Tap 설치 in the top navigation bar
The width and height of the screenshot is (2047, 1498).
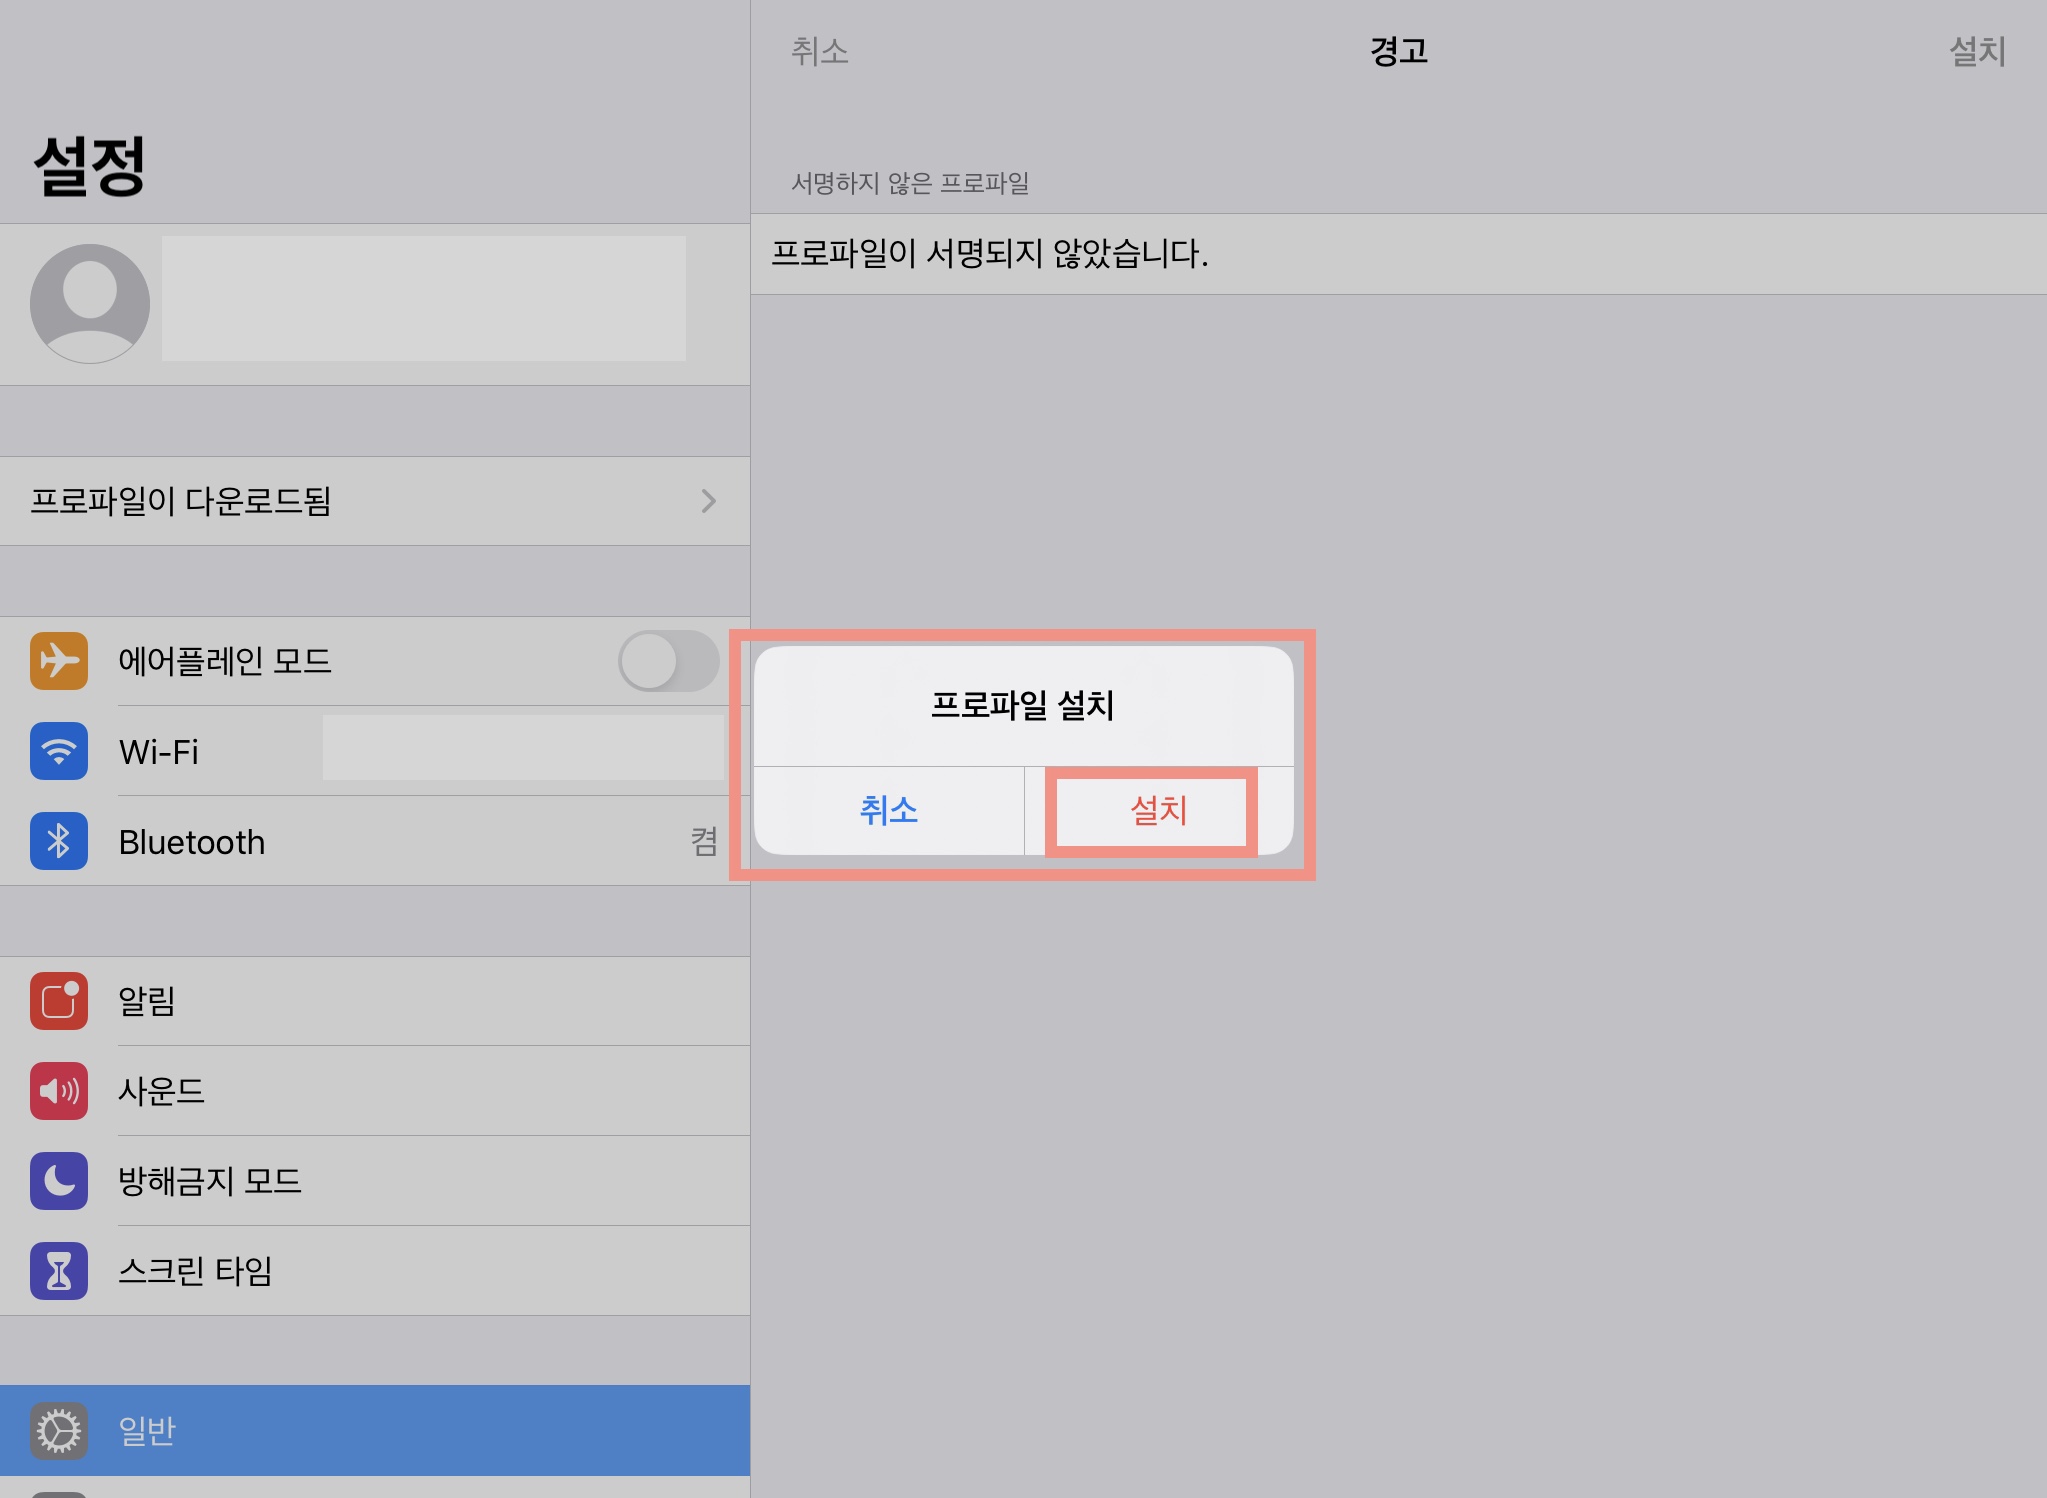pos(1977,51)
